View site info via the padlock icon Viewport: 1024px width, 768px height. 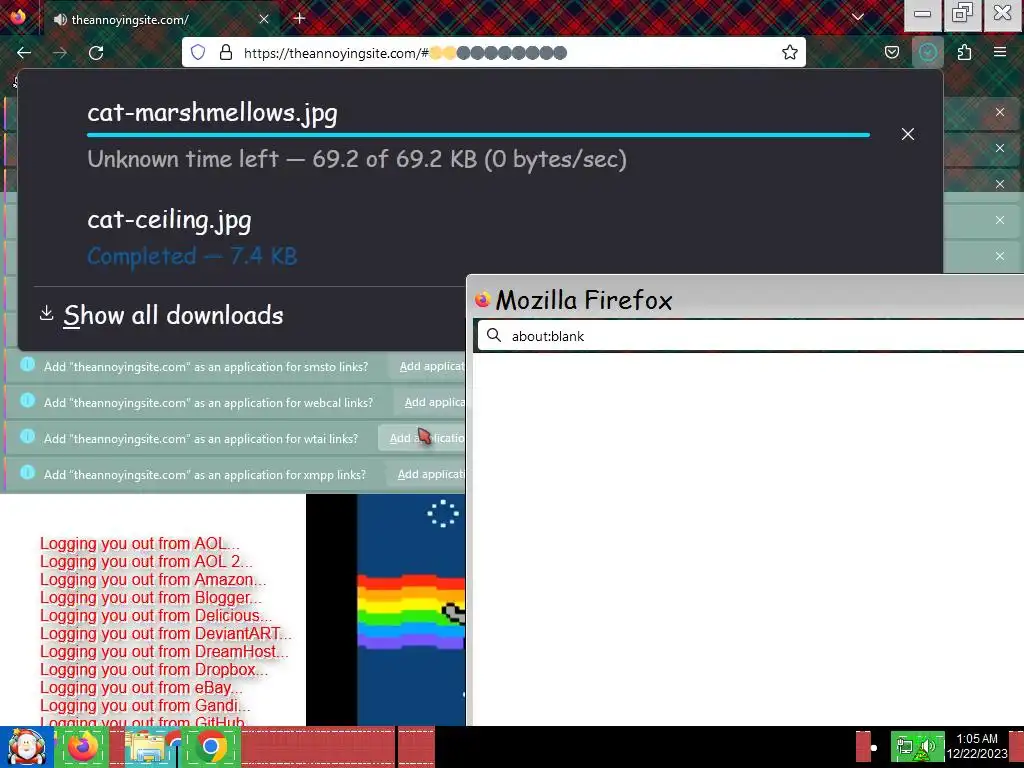pos(226,52)
